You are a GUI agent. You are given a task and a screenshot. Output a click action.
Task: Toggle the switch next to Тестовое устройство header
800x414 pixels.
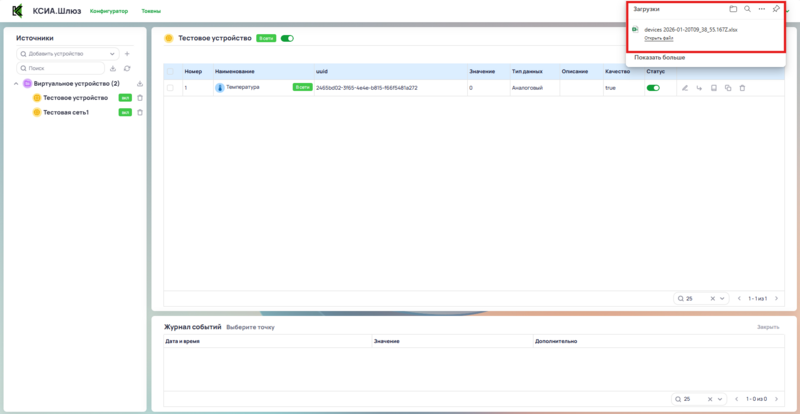287,38
